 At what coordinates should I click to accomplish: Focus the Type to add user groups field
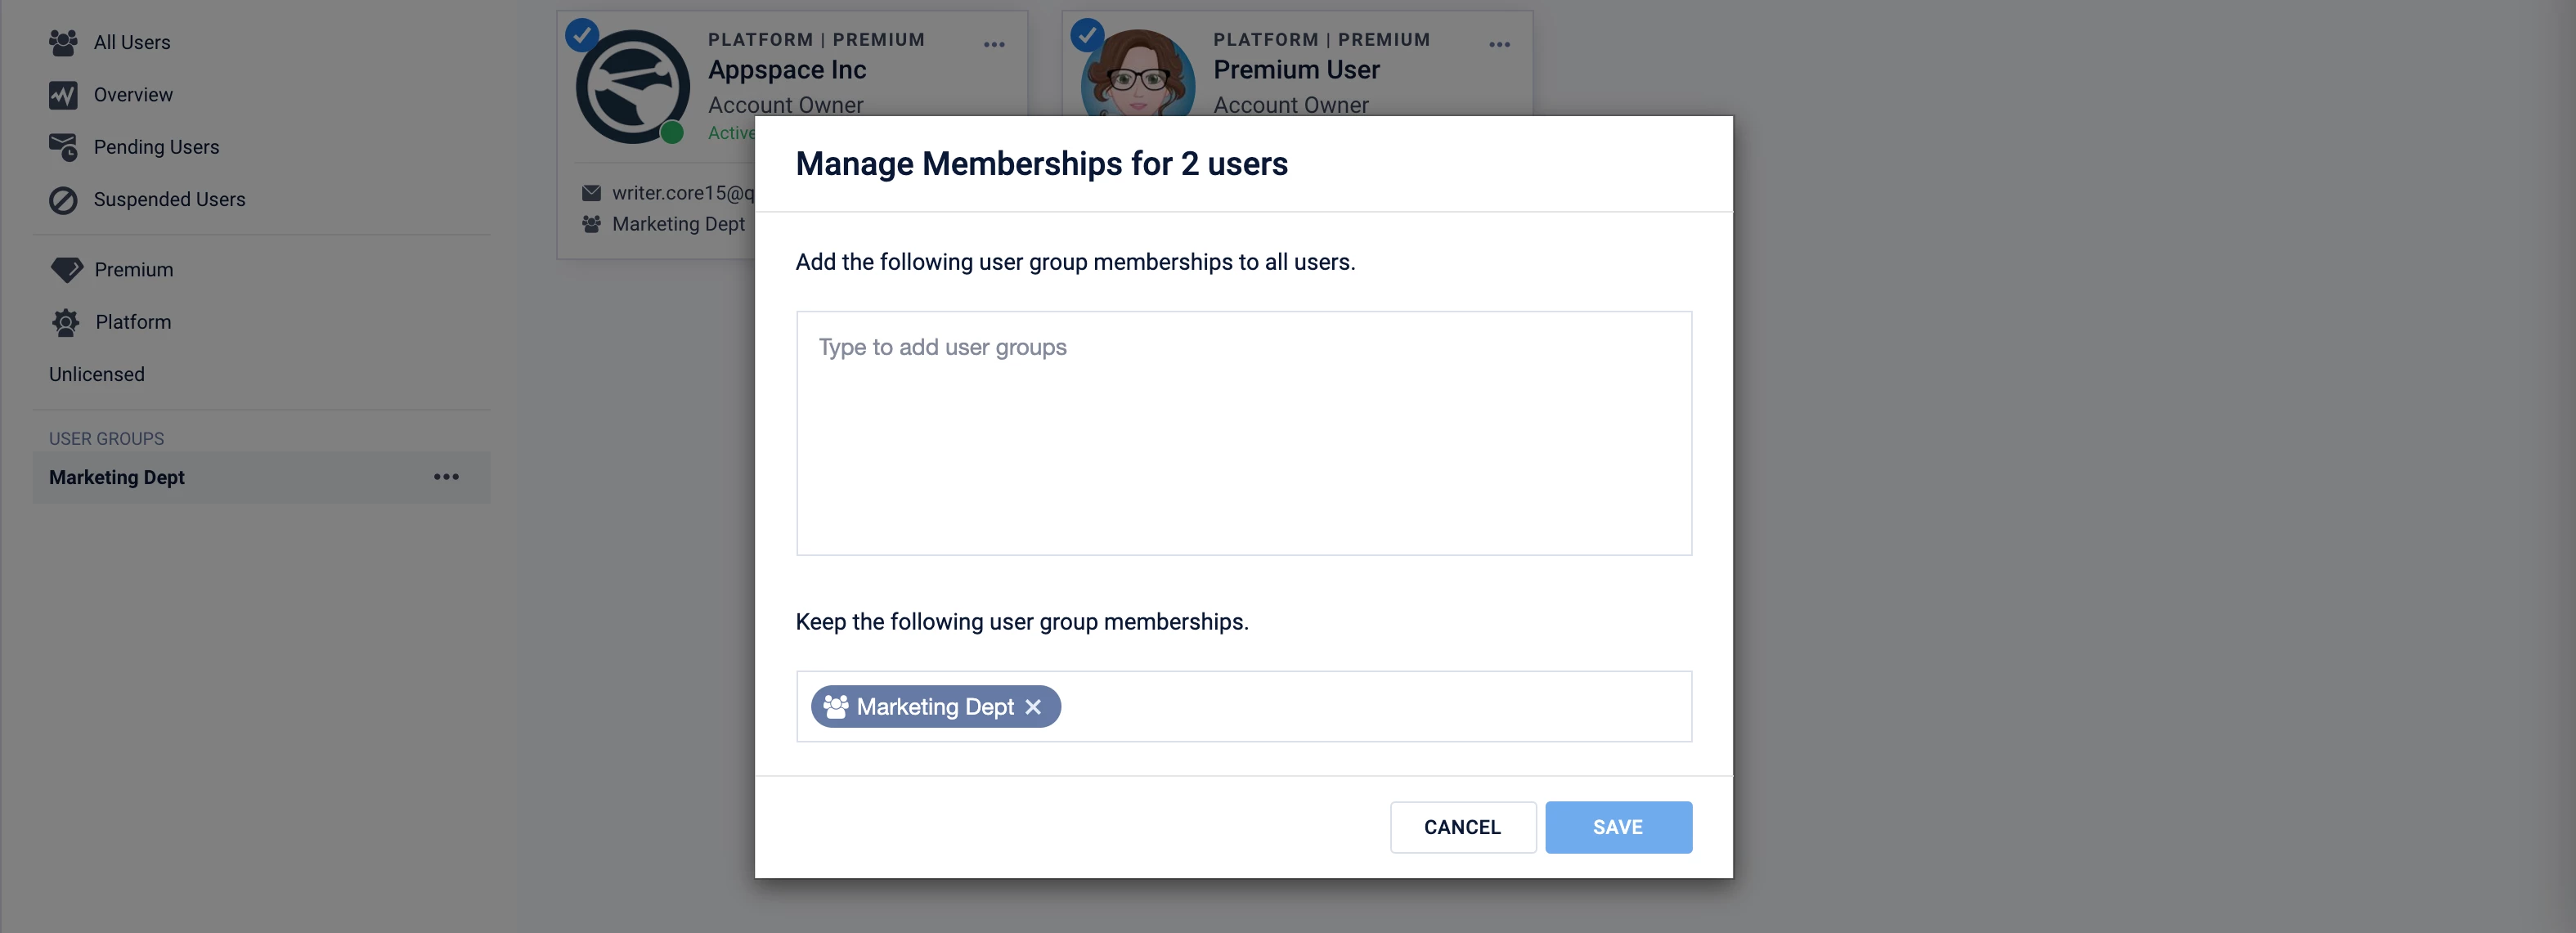tap(1243, 432)
